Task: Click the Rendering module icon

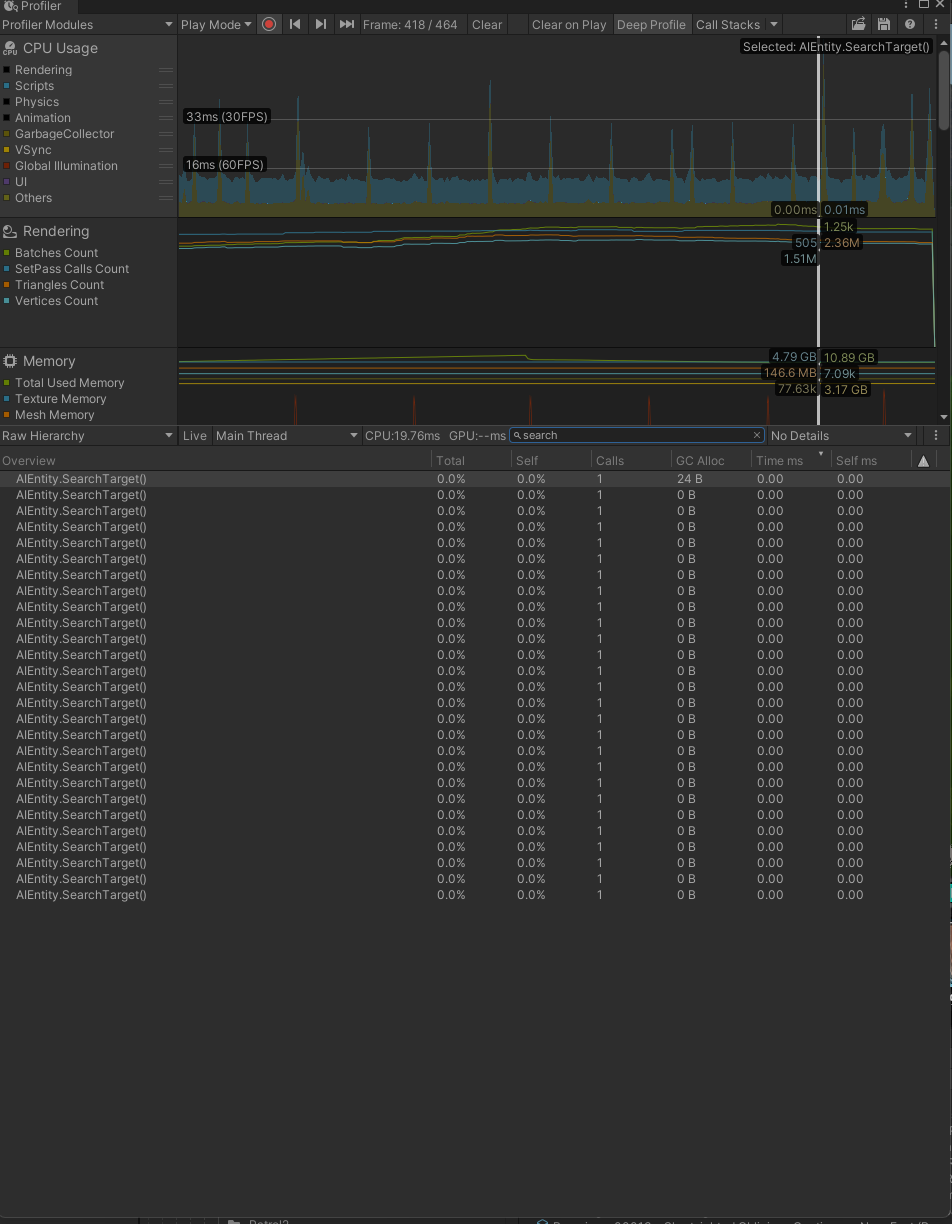Action: click(10, 231)
